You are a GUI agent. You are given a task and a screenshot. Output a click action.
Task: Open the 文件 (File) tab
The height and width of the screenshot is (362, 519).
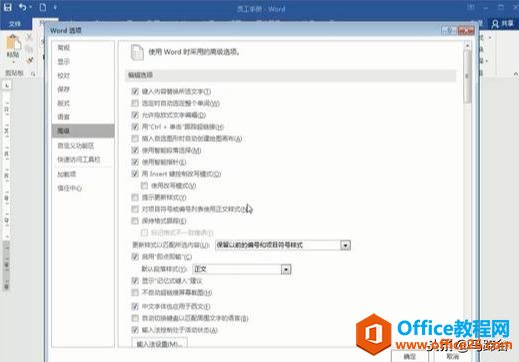click(x=15, y=24)
